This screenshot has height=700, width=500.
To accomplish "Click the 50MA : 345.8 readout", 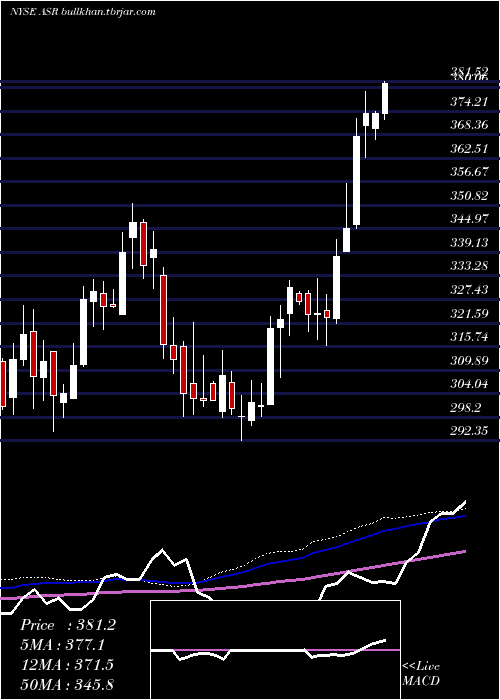I will (66, 684).
